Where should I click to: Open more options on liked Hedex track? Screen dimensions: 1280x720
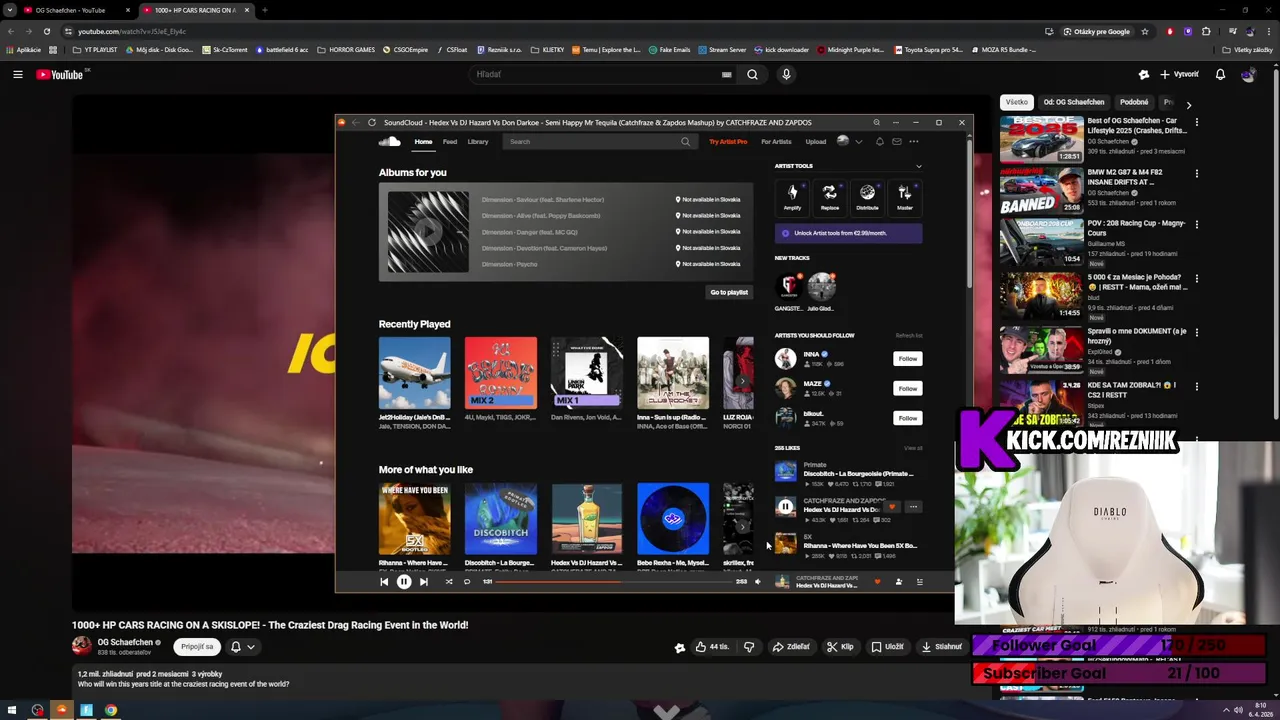click(x=913, y=507)
